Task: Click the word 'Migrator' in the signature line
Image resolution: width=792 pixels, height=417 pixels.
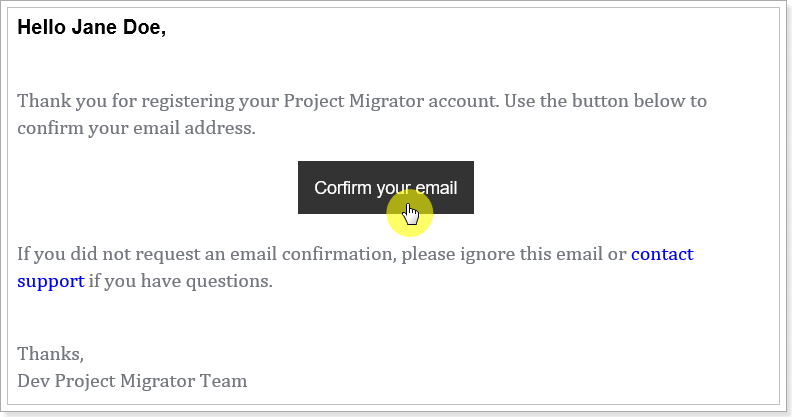Action: tap(157, 381)
